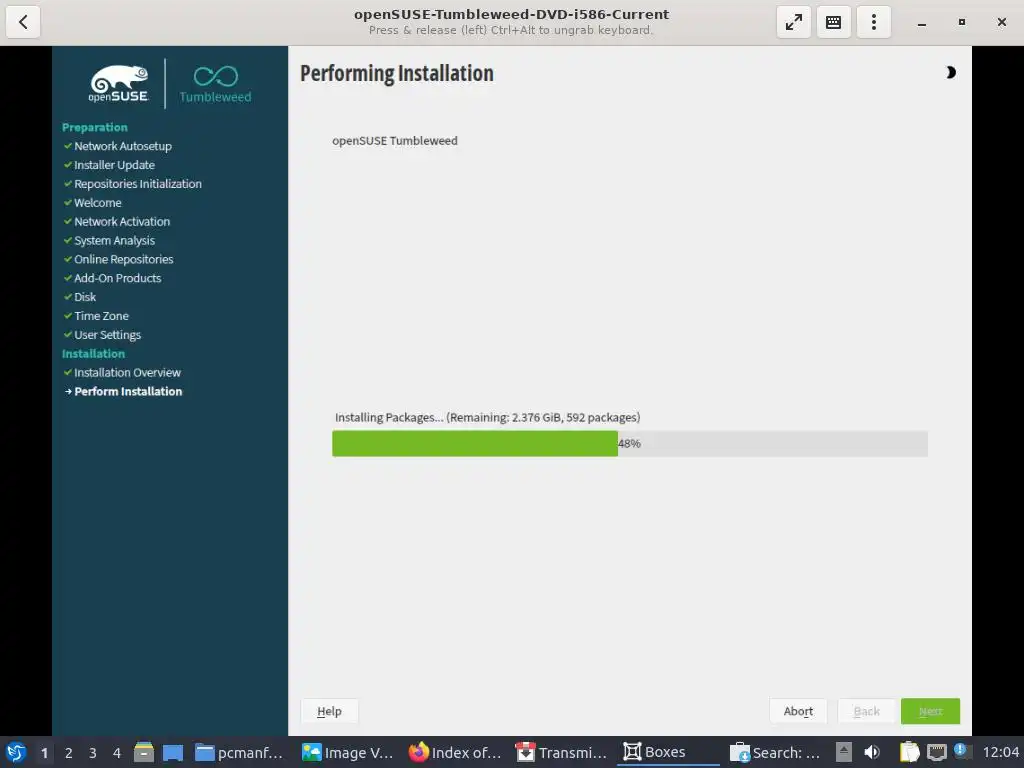
Task: Select Network Activation step
Action: [x=122, y=222]
